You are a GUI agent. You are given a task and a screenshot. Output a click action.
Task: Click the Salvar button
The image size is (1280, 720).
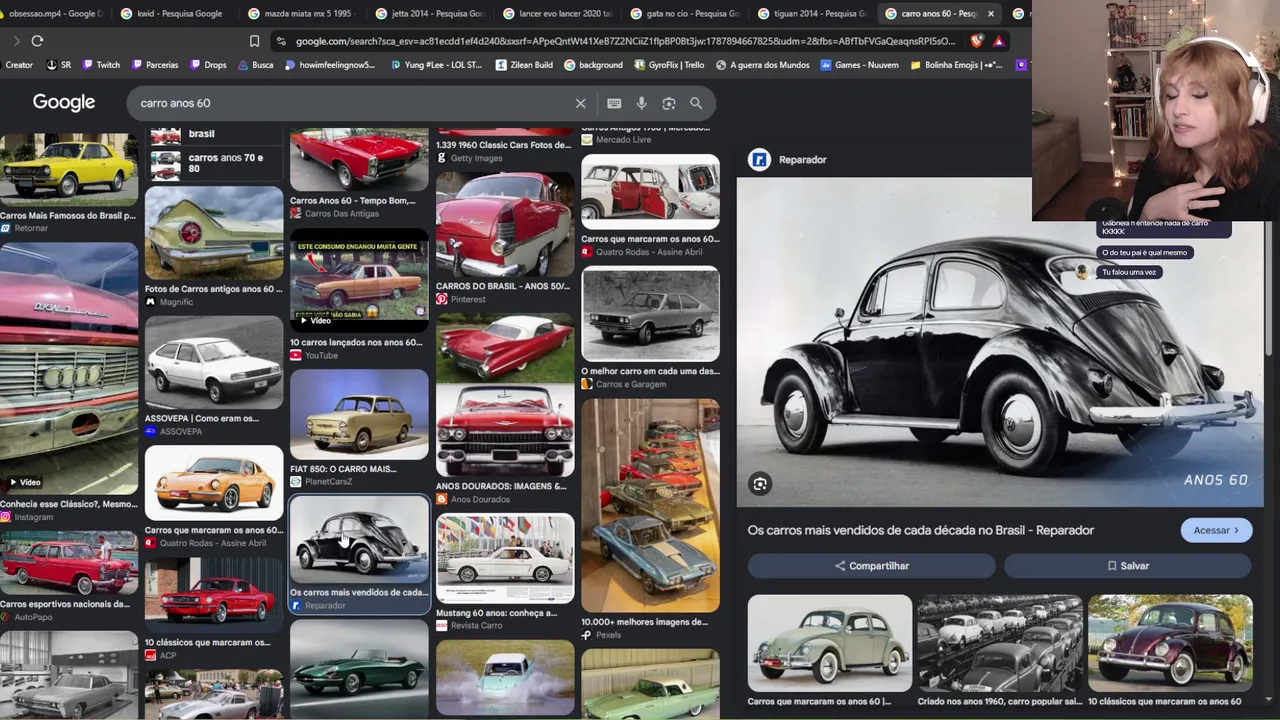point(1128,566)
